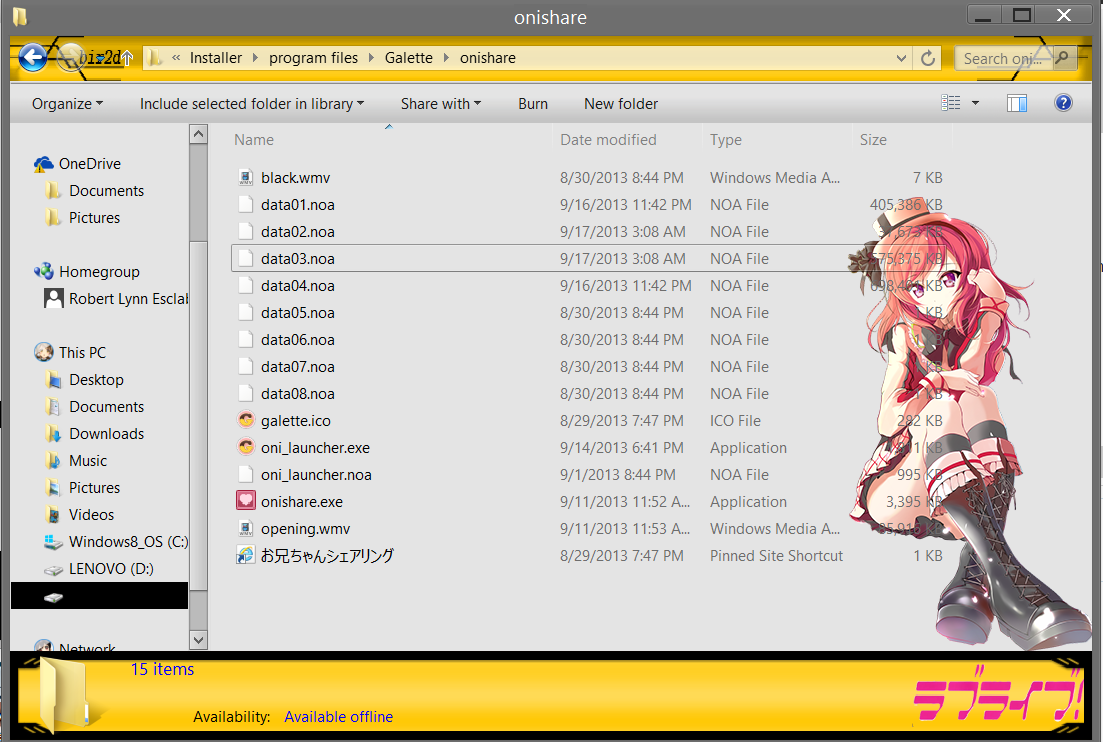Click the Back navigation arrow
This screenshot has height=742, width=1103.
[x=32, y=58]
